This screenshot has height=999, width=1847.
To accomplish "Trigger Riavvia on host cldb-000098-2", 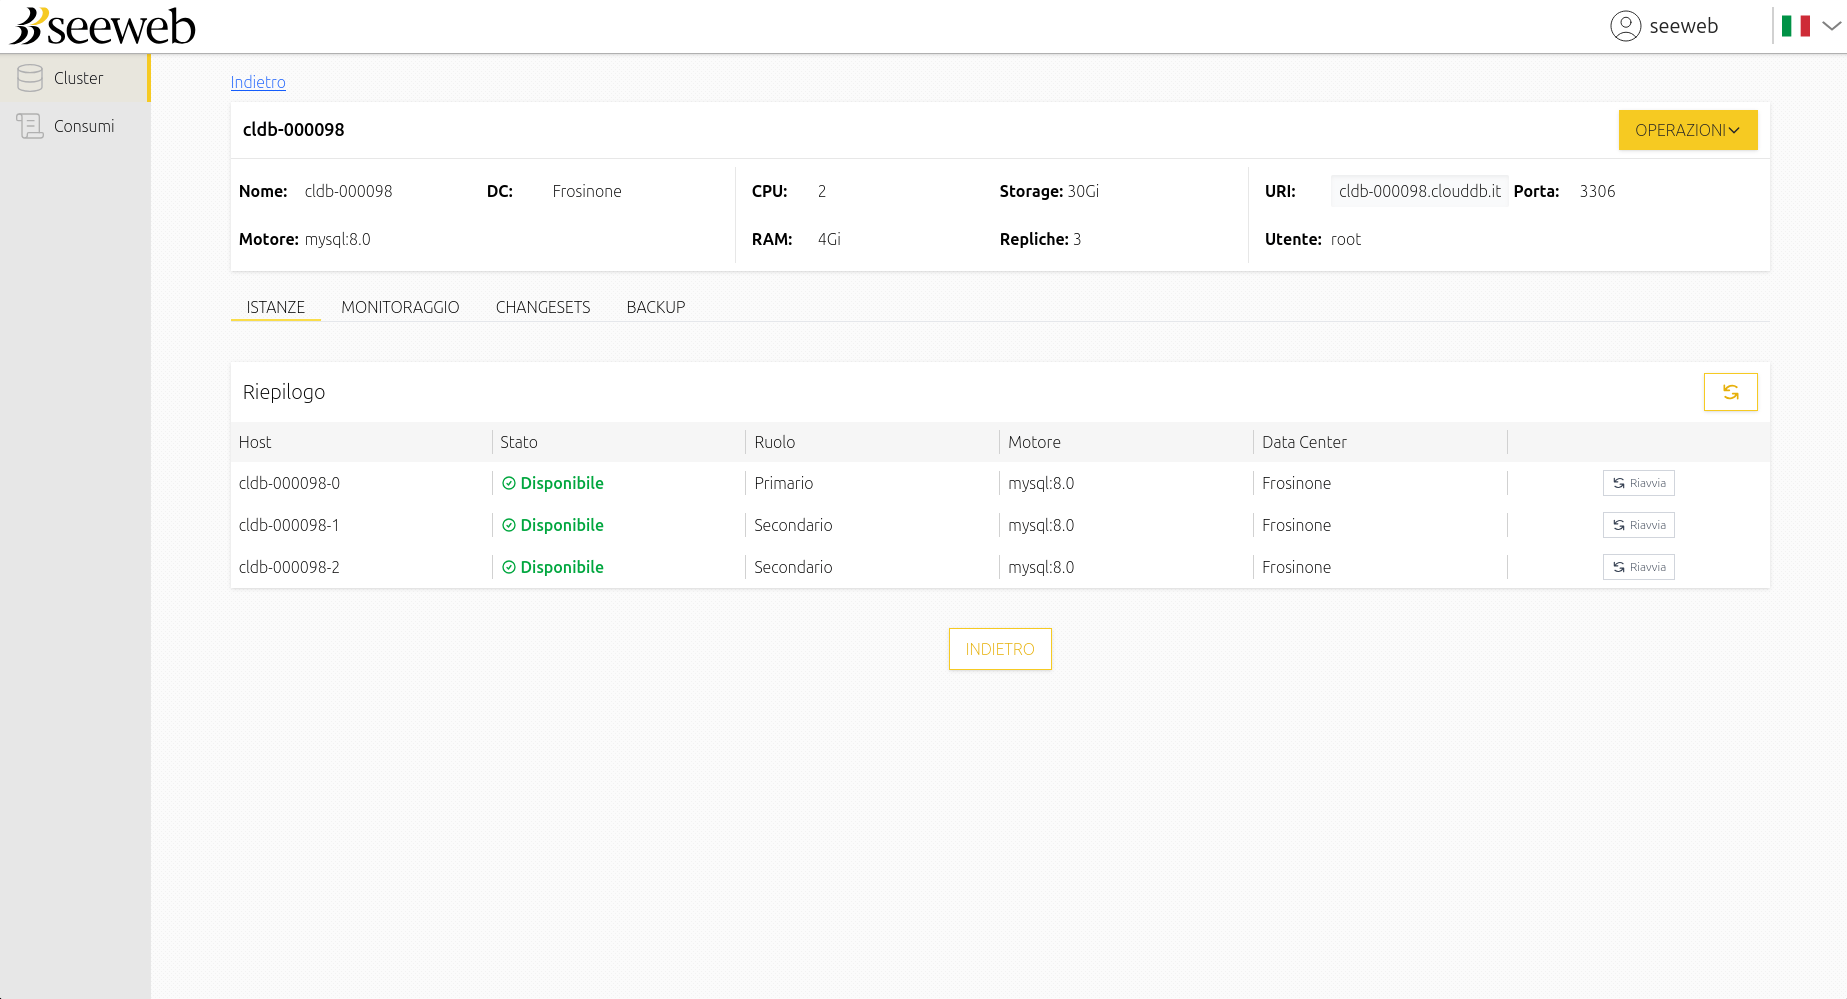I will pyautogui.click(x=1638, y=566).
